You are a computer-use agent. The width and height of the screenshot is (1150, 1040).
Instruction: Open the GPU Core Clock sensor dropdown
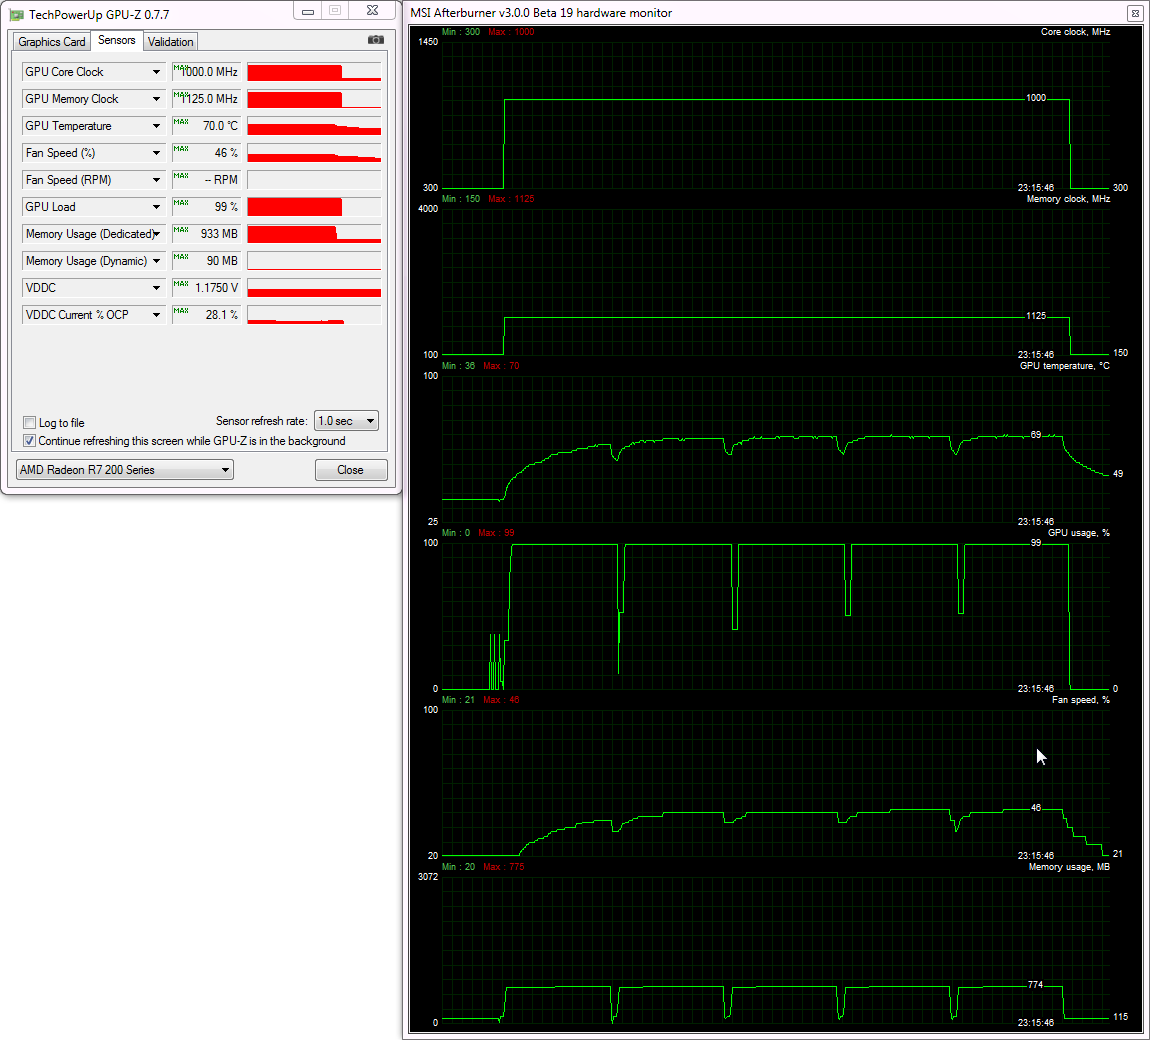pyautogui.click(x=156, y=72)
